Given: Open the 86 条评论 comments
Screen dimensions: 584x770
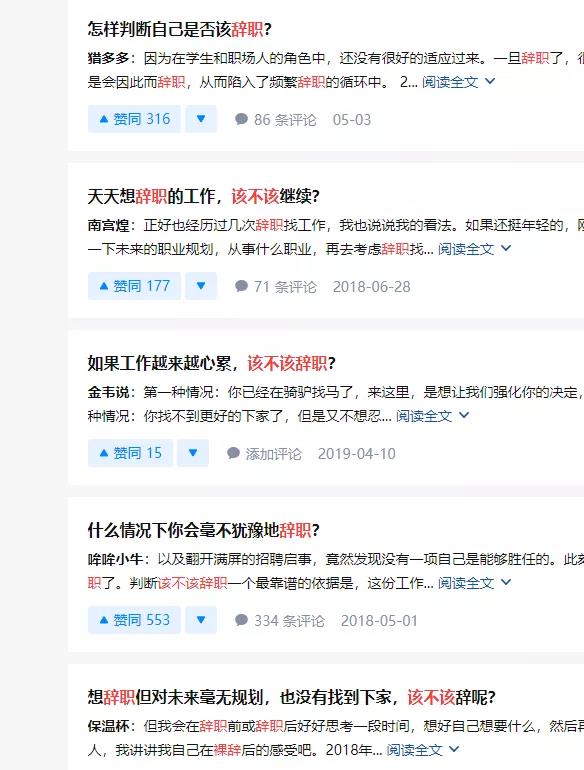Looking at the screenshot, I should coord(276,120).
